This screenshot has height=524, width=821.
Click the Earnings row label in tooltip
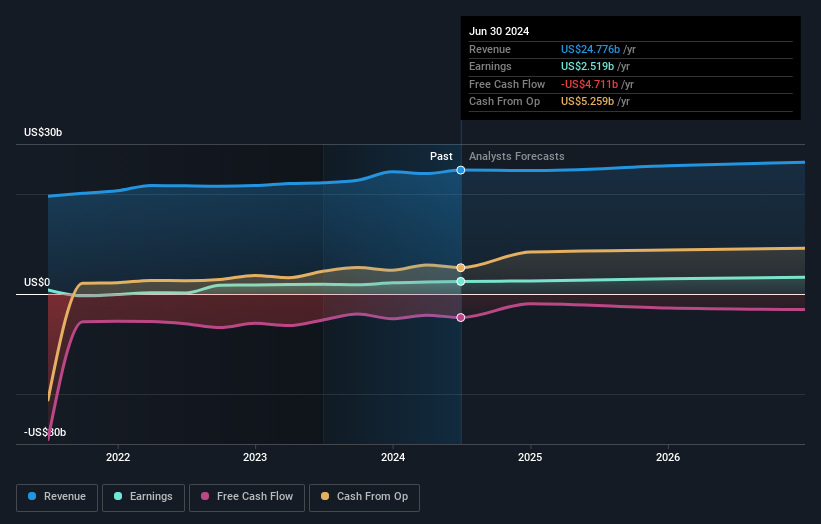[x=491, y=66]
